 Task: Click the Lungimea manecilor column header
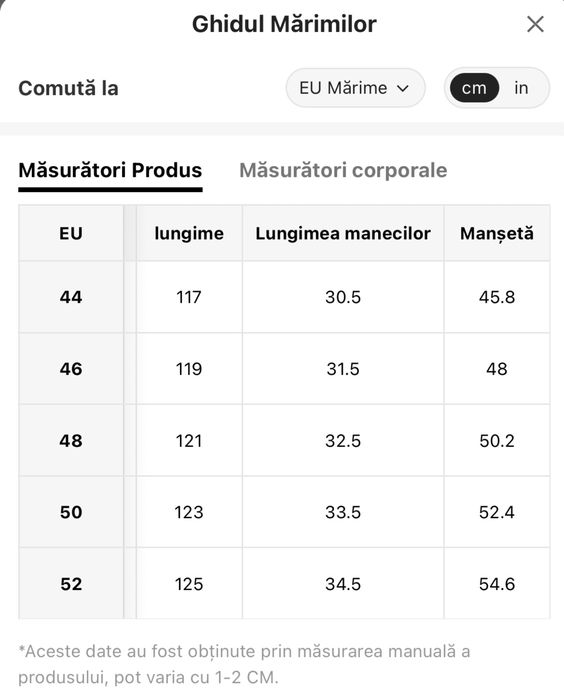pos(343,233)
